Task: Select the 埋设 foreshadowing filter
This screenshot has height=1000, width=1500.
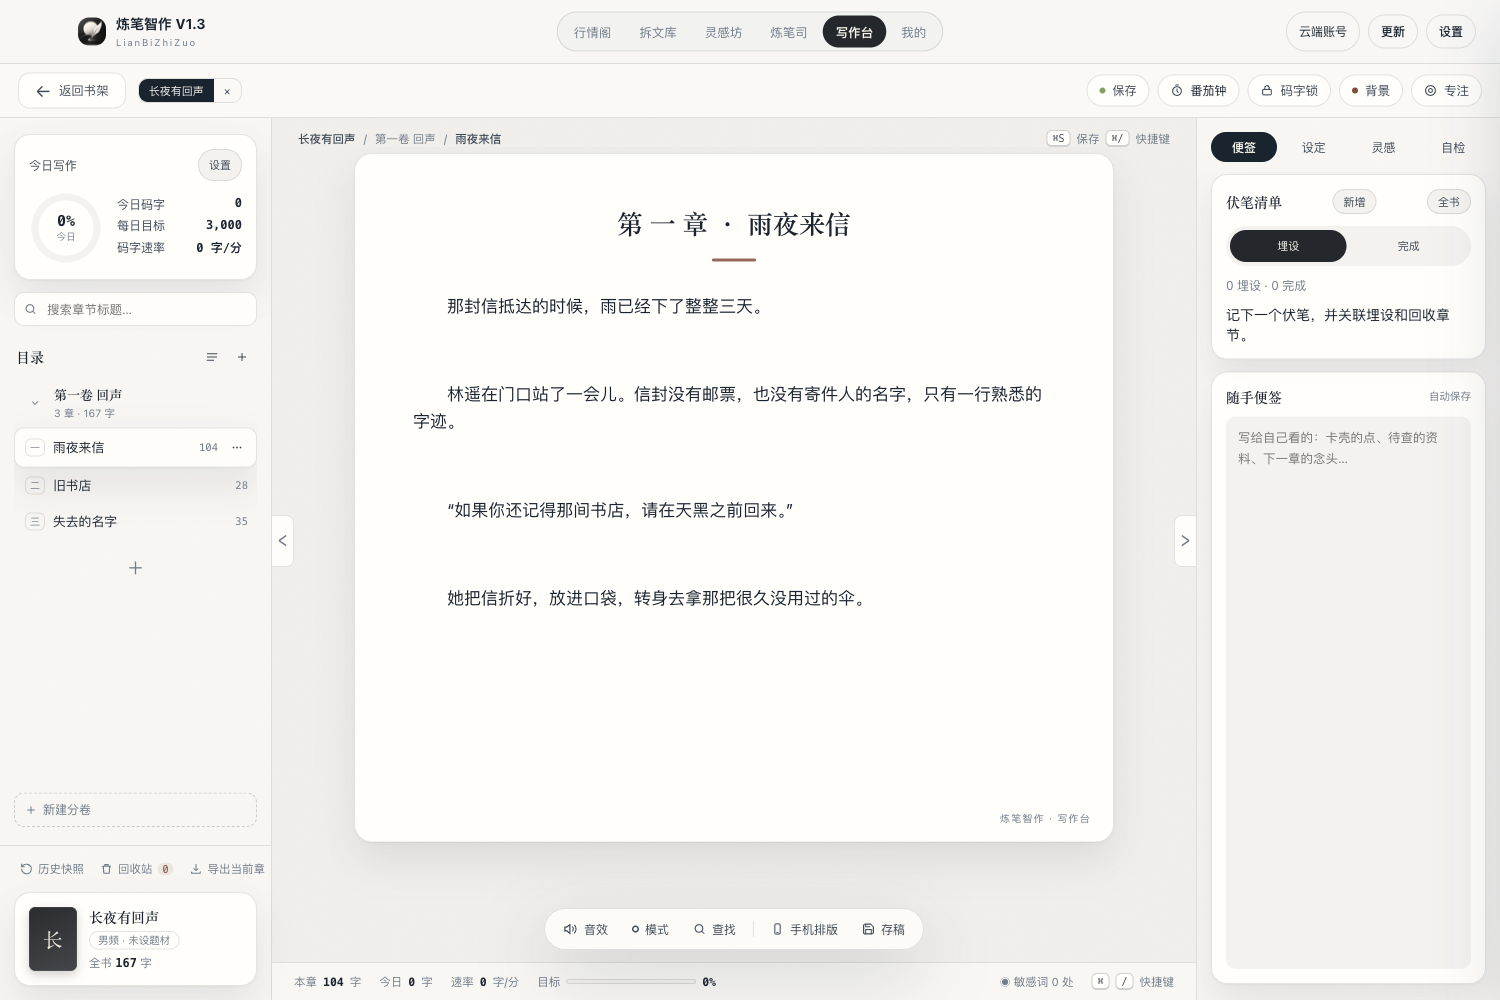Action: tap(1288, 246)
